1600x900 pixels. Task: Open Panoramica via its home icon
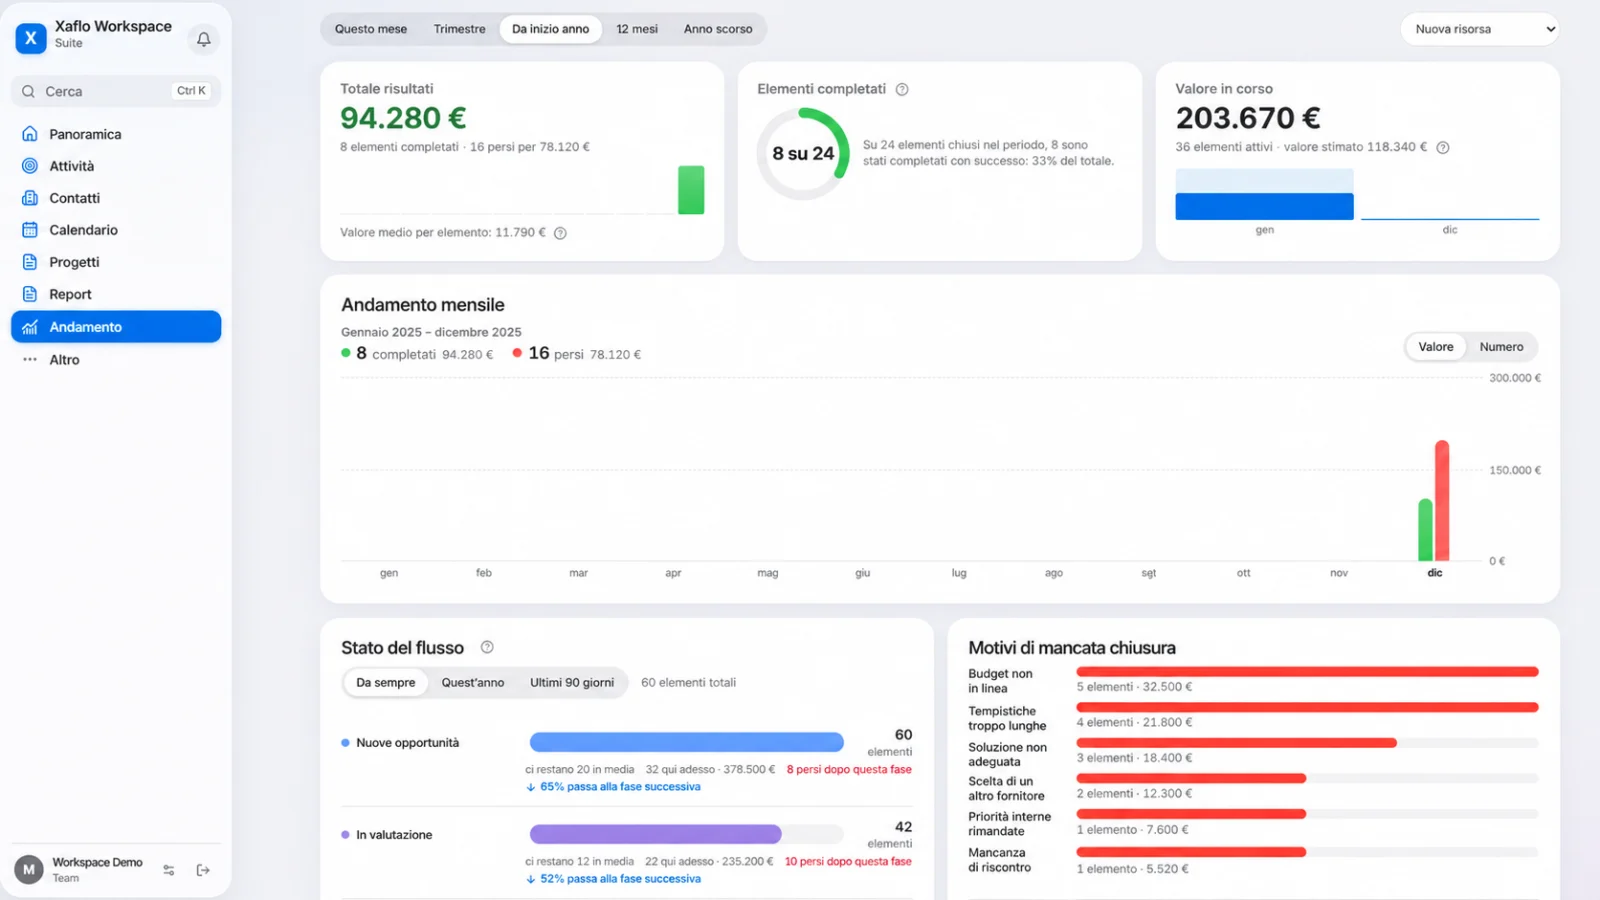pyautogui.click(x=30, y=134)
